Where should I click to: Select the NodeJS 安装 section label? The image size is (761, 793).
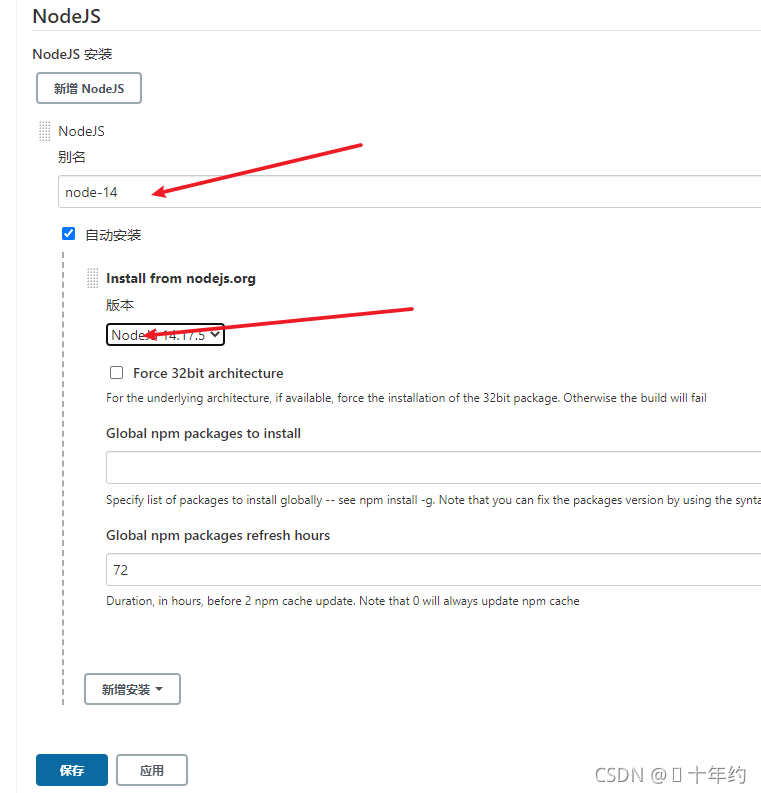[72, 54]
